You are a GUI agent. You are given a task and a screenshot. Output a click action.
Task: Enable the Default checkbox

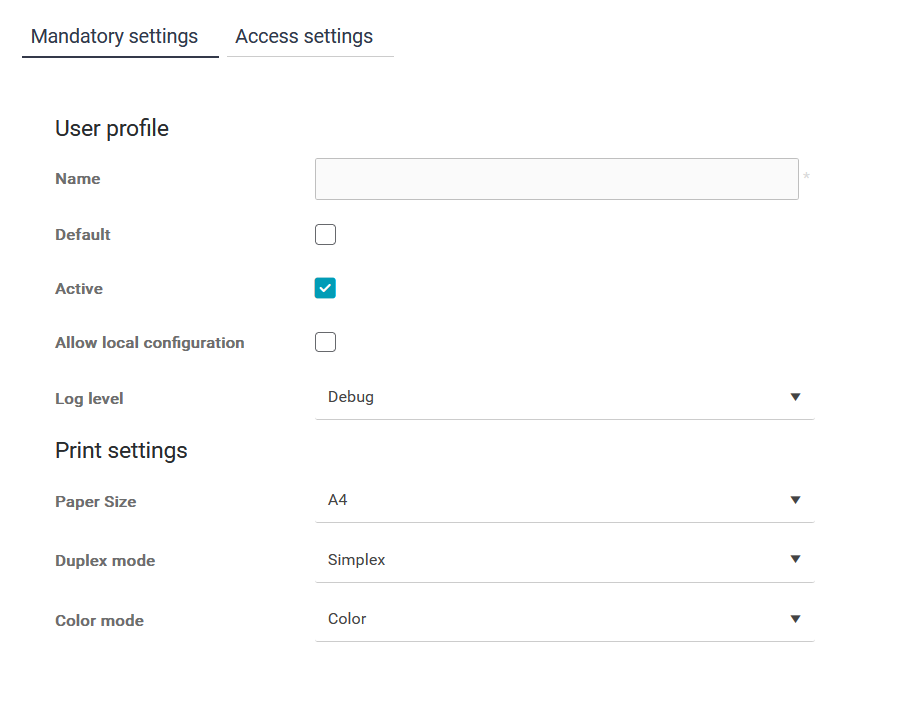point(325,235)
